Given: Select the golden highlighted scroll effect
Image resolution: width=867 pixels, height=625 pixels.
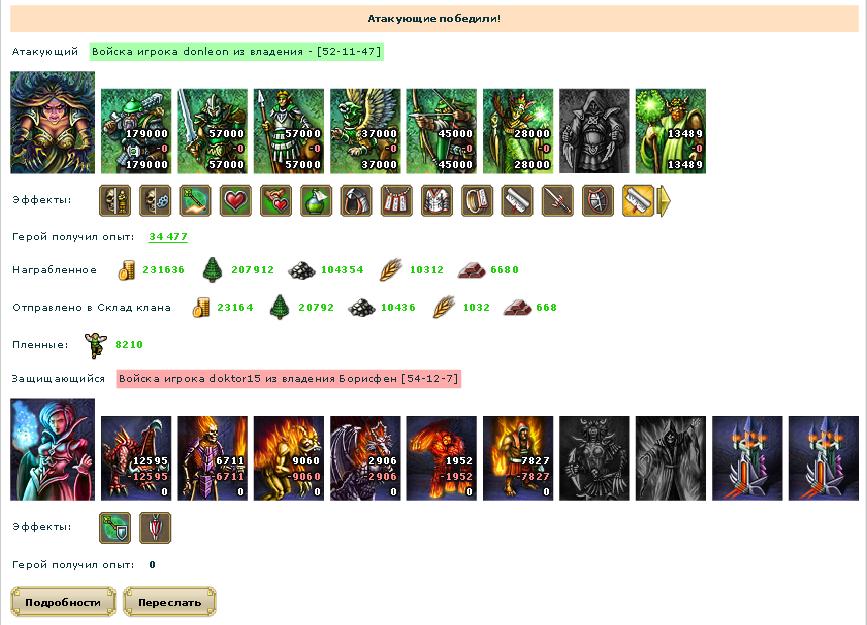Looking at the screenshot, I should click(638, 200).
